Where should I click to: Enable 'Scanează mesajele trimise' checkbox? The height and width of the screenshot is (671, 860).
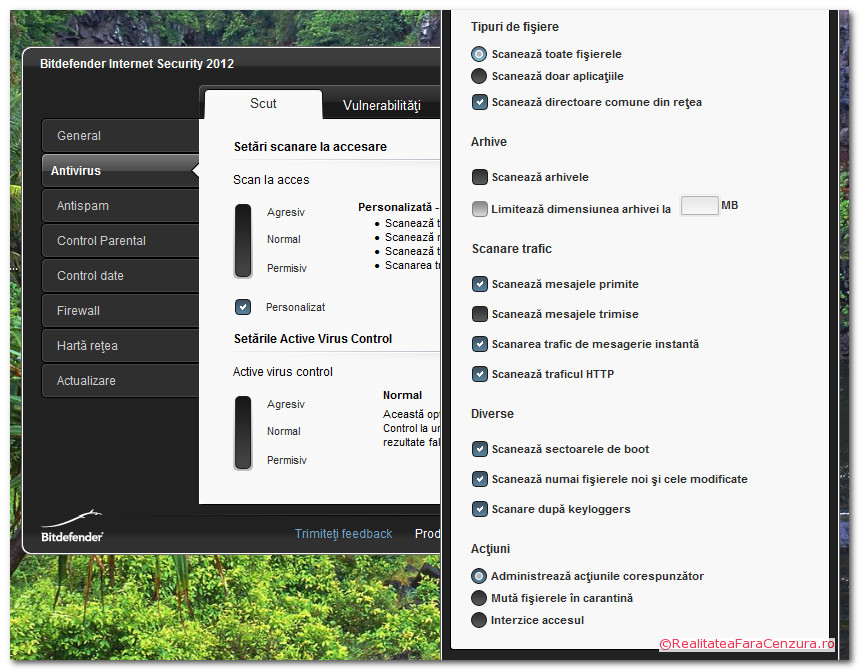(479, 314)
